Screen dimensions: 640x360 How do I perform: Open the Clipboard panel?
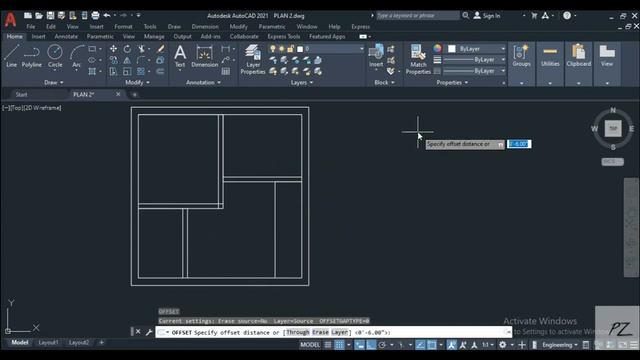(578, 56)
